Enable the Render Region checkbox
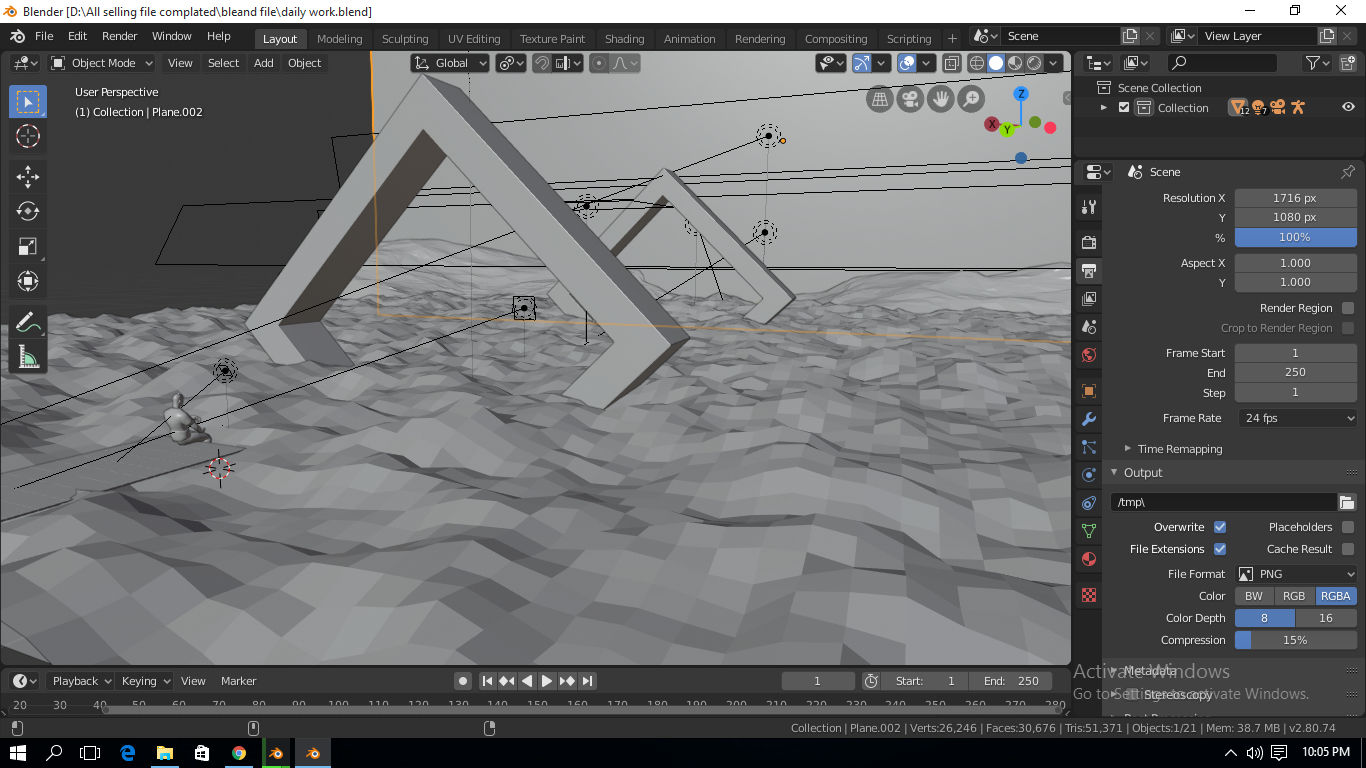Viewport: 1366px width, 768px height. coord(1348,308)
